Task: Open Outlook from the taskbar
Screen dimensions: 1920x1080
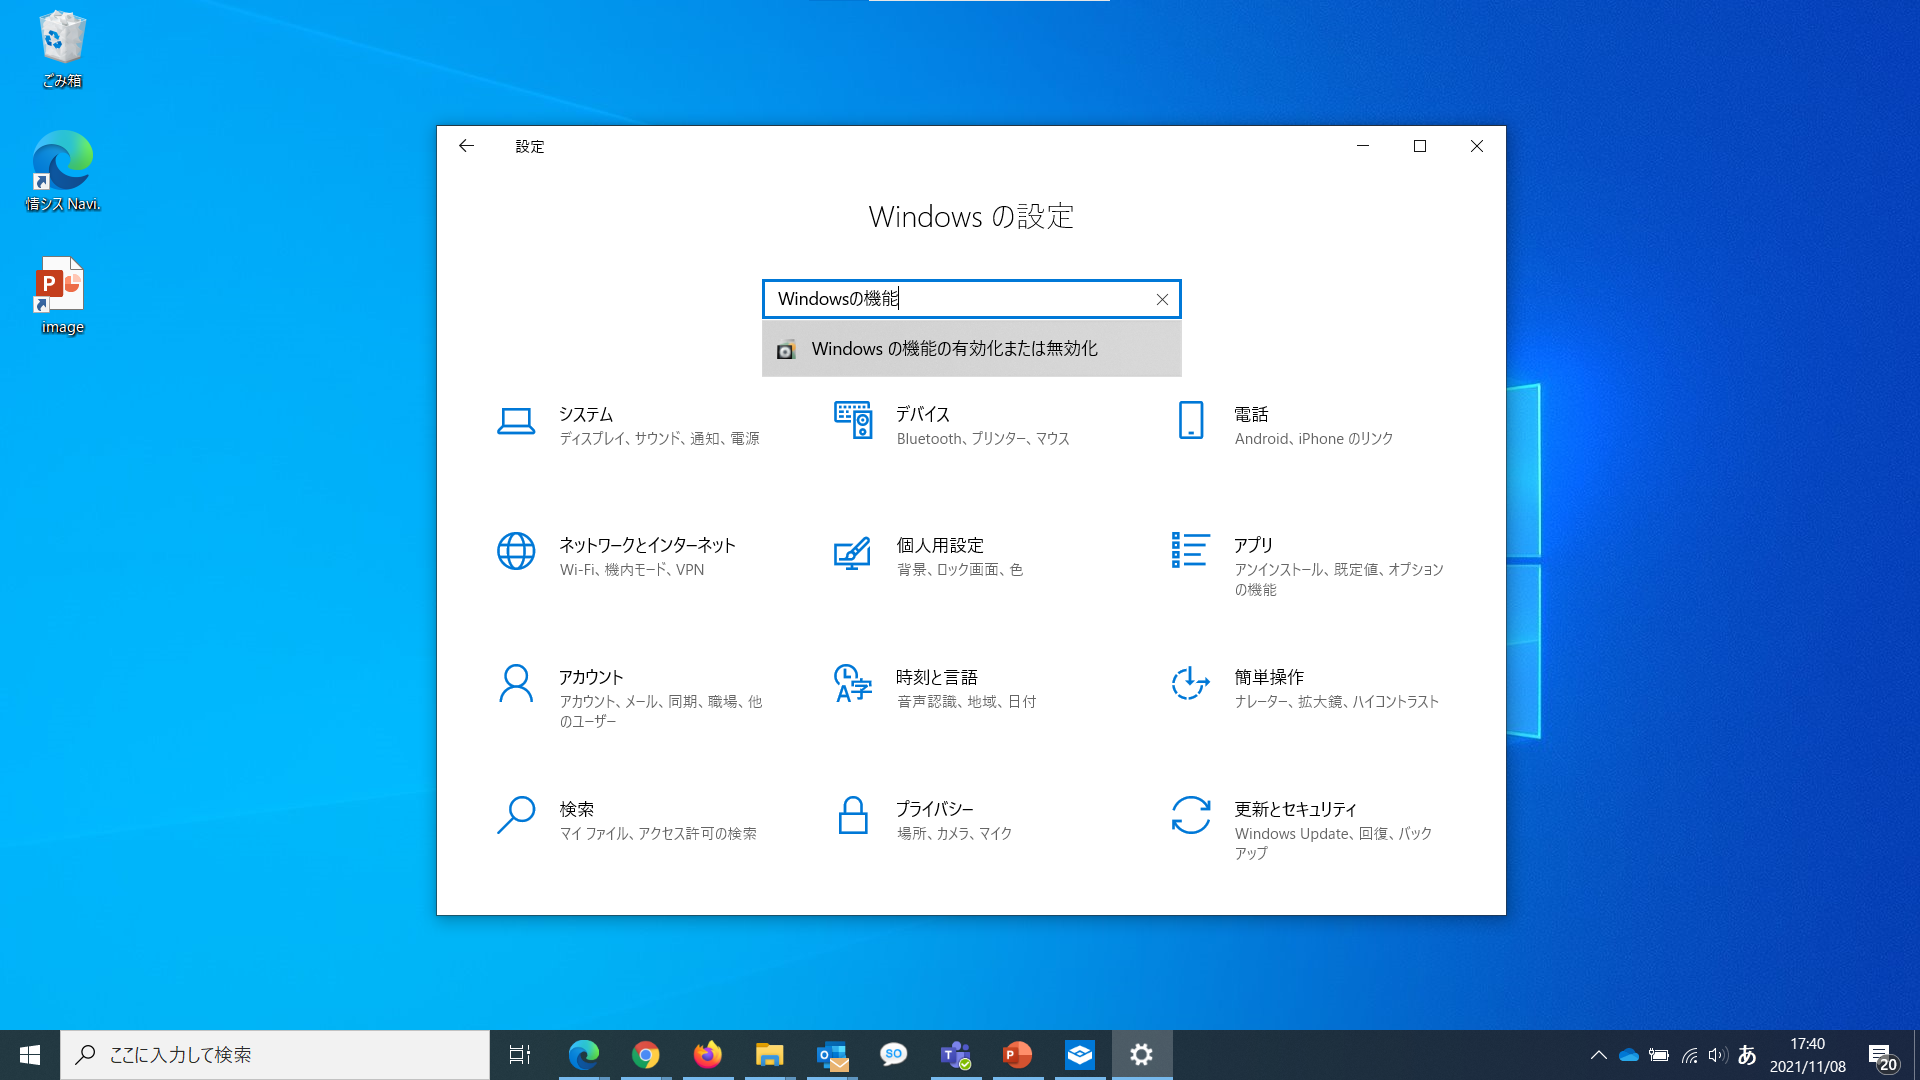Action: tap(832, 1055)
